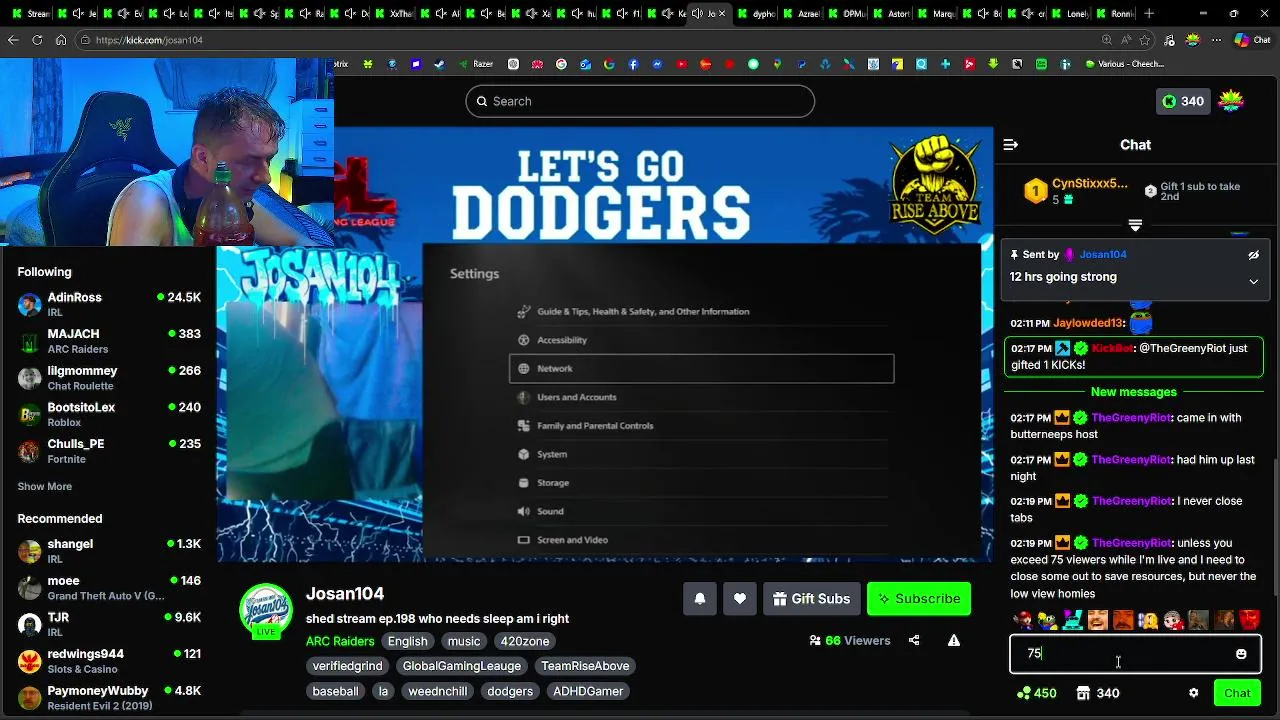The width and height of the screenshot is (1280, 720).
Task: Open lilgmommey channel in Following
Action: coord(109,378)
